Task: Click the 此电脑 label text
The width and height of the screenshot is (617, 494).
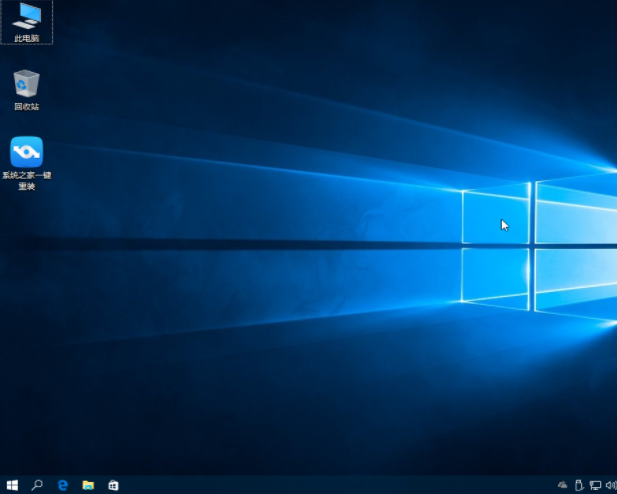Action: pos(26,38)
